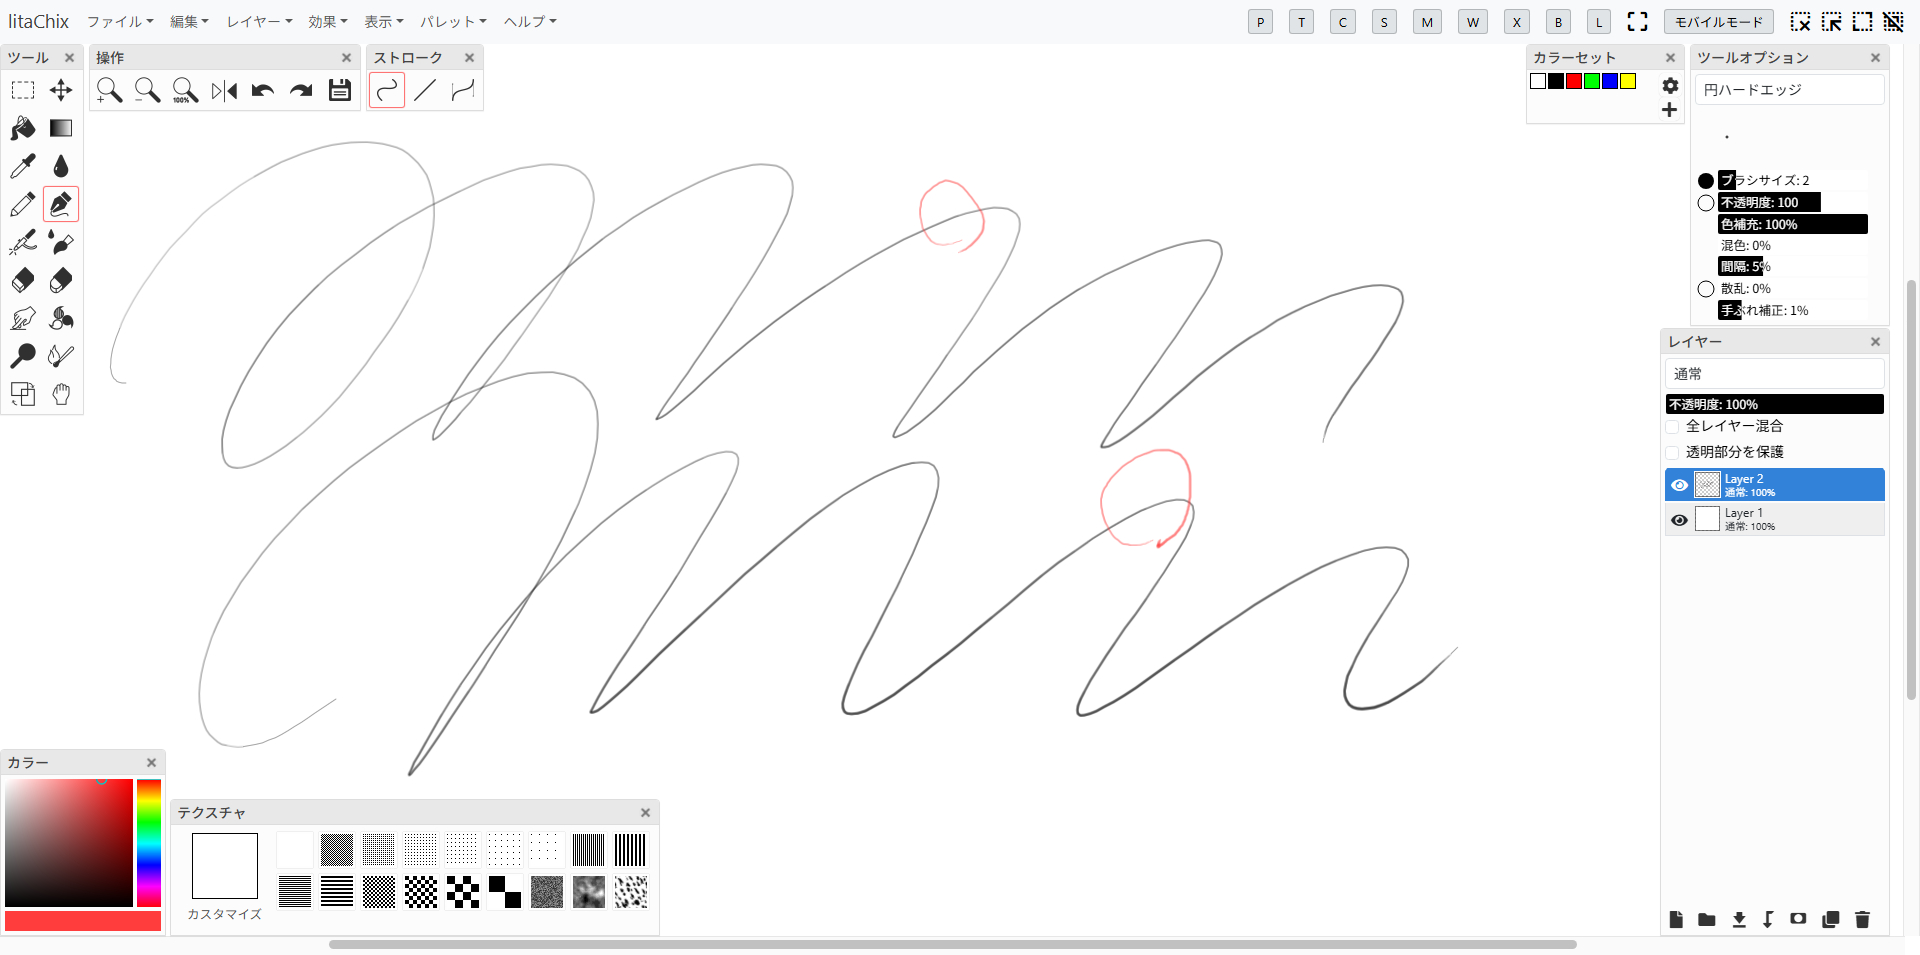Pick the blue swatch in color set
Screen dimensions: 1920x955
click(1610, 81)
